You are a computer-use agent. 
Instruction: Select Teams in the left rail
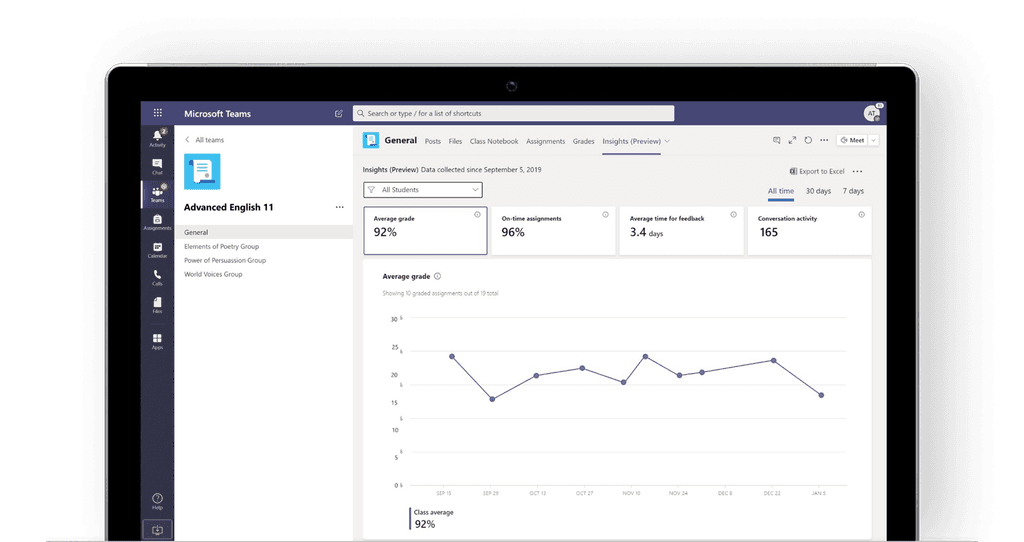tap(157, 194)
